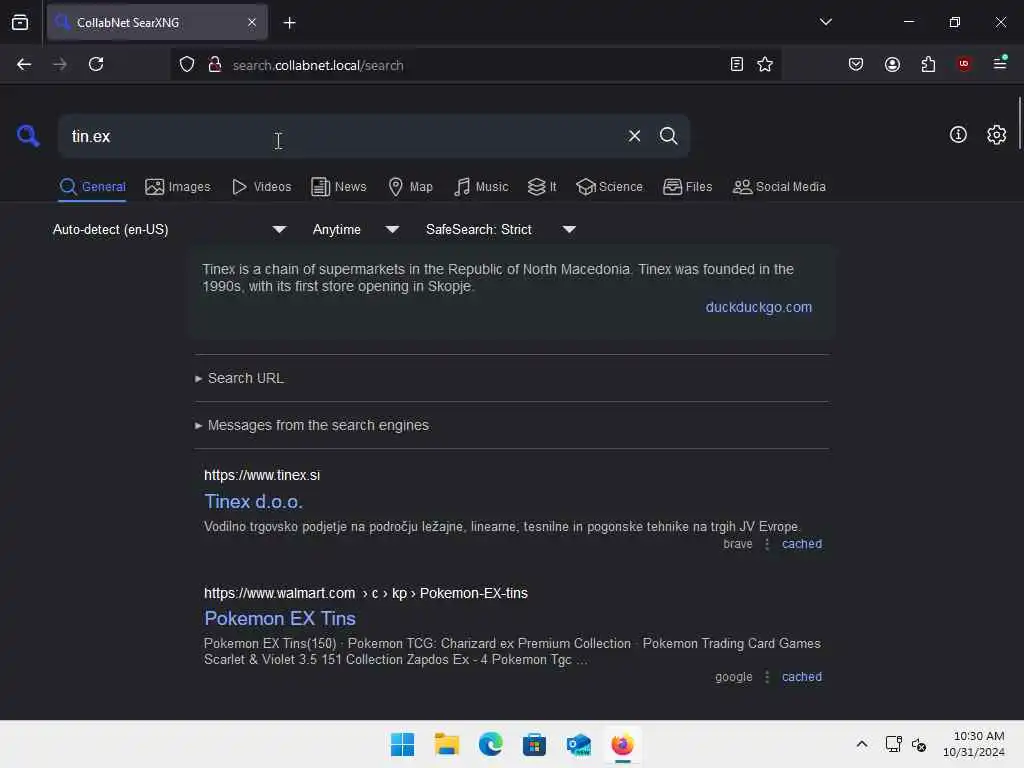Switch to the Files category tab
Screen dimensions: 1024x768
coord(687,187)
